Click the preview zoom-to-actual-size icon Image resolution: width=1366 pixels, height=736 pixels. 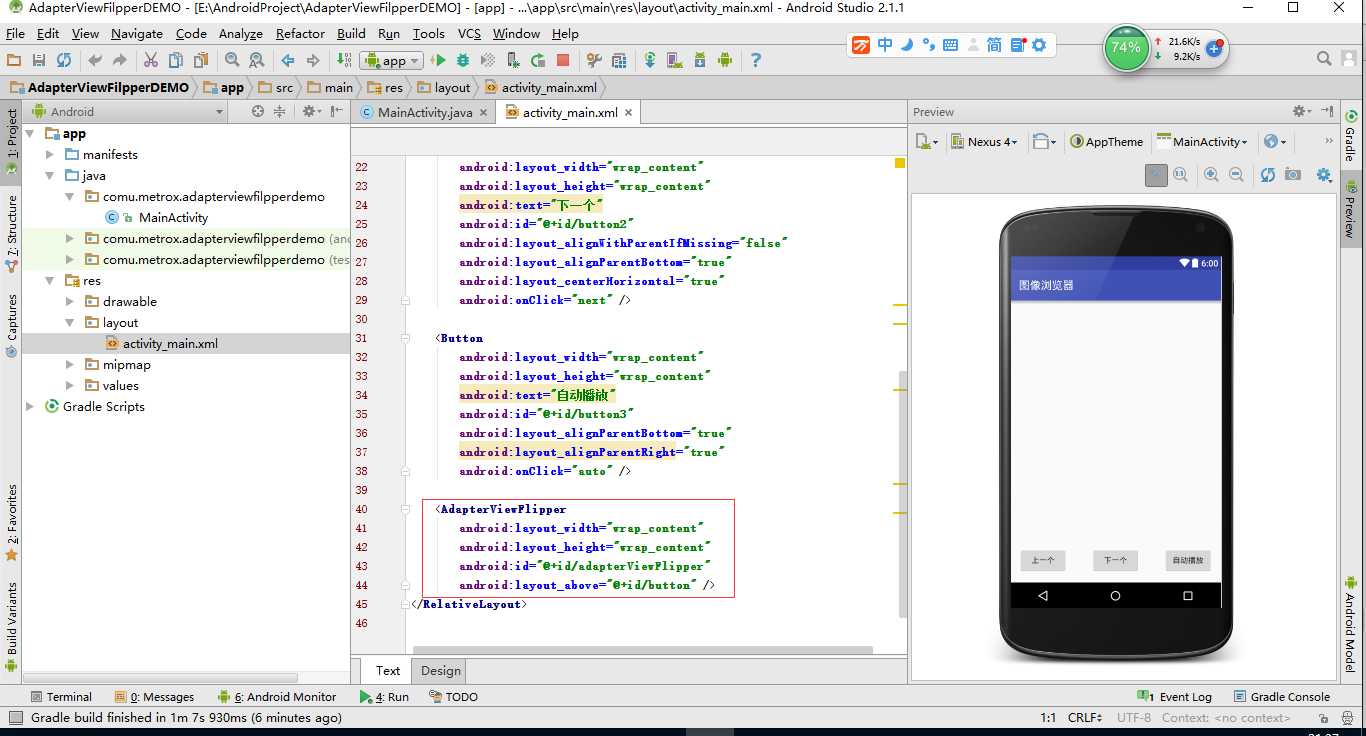click(x=1180, y=175)
